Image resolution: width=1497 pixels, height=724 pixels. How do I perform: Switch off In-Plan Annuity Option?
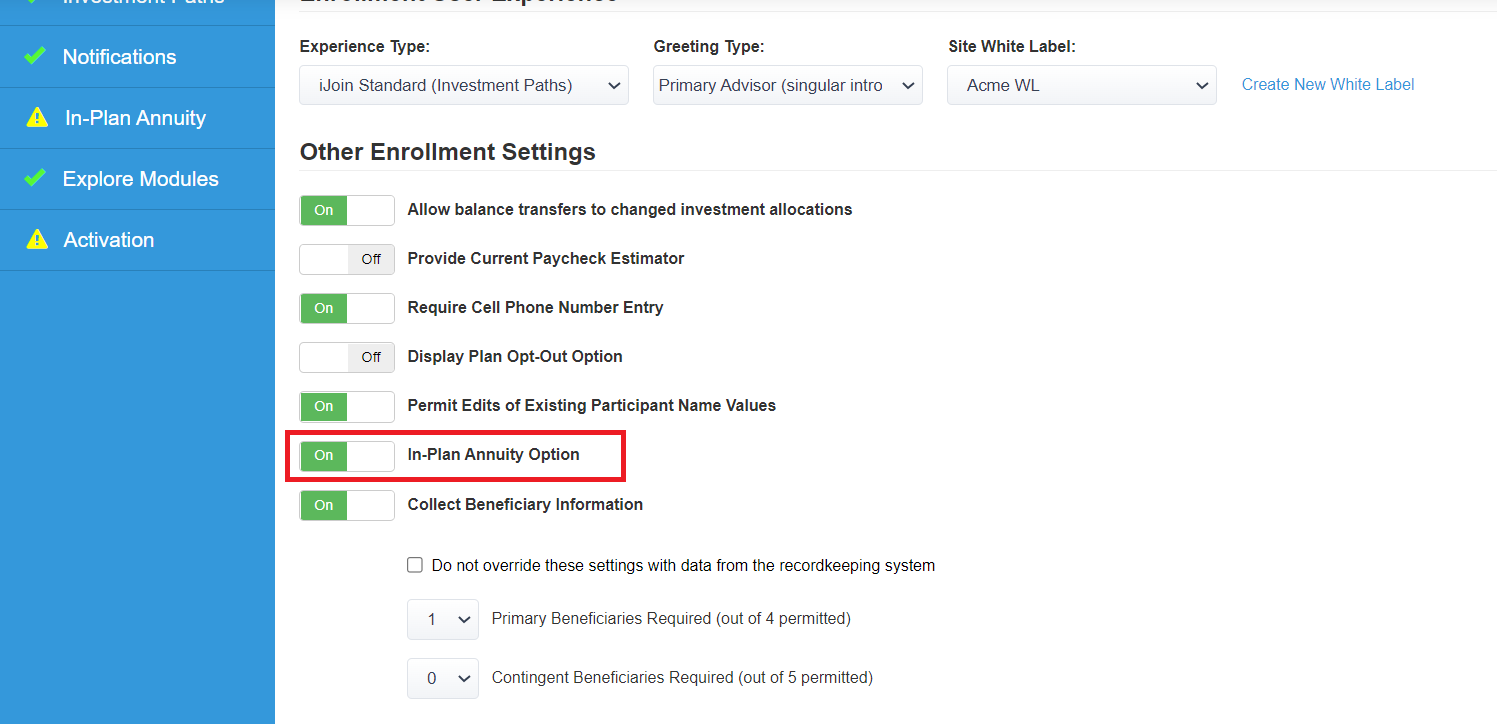(x=347, y=455)
